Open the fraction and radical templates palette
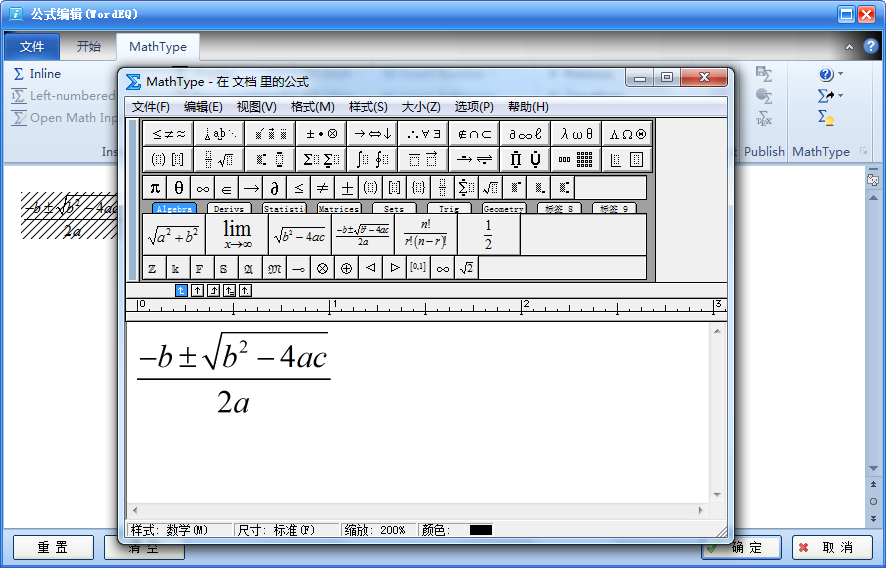This screenshot has width=886, height=568. (x=219, y=160)
